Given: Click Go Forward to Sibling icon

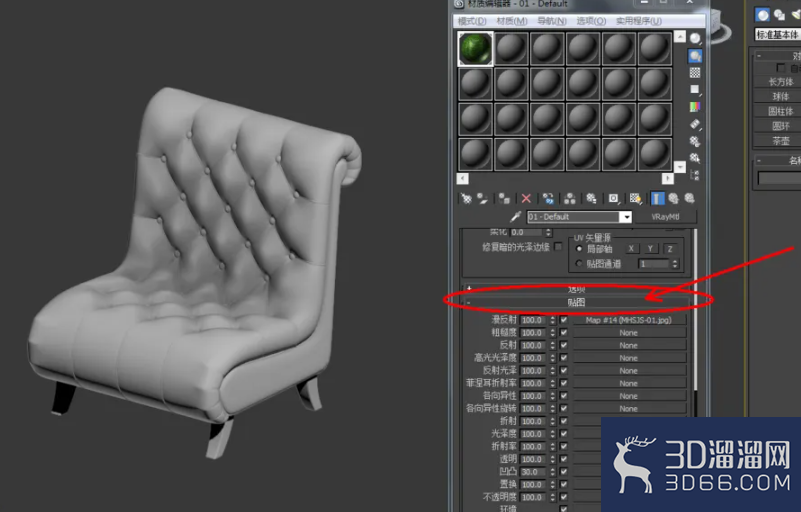Looking at the screenshot, I should (690, 198).
